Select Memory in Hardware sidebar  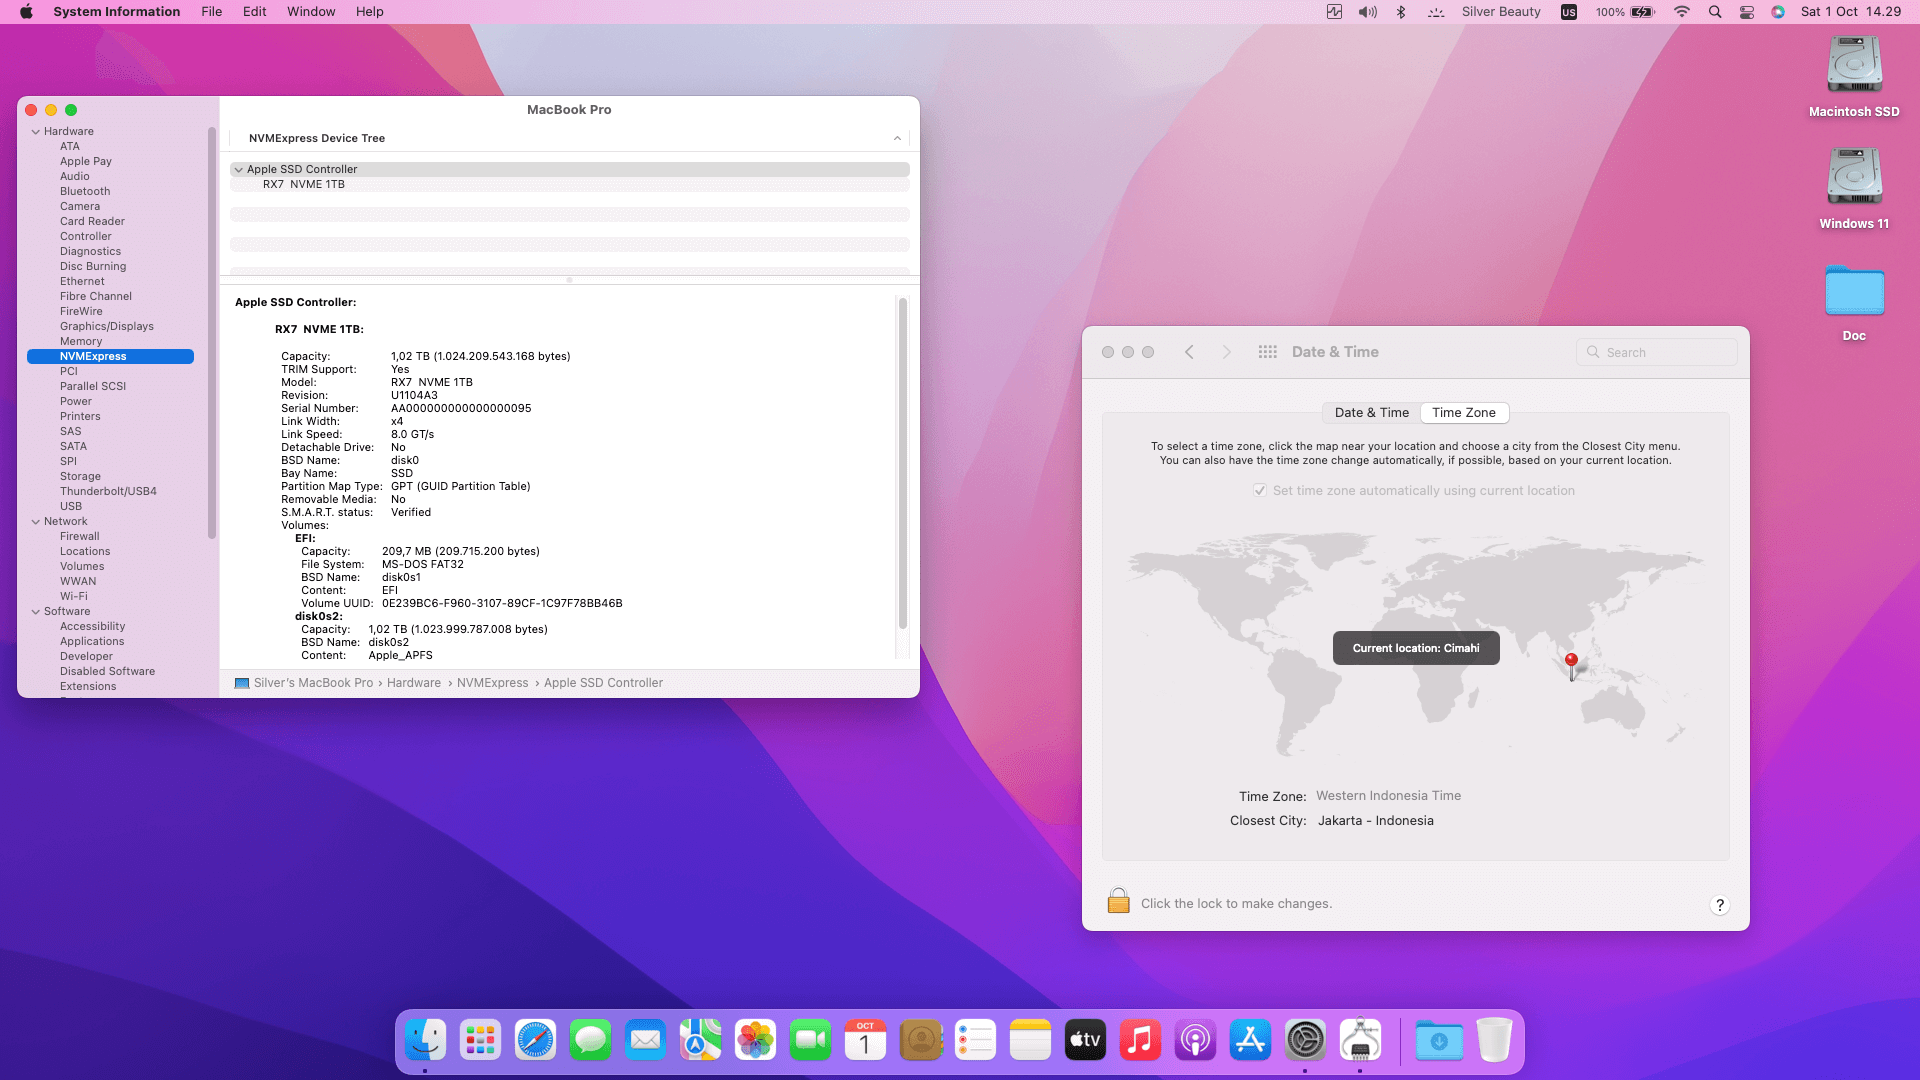81,341
